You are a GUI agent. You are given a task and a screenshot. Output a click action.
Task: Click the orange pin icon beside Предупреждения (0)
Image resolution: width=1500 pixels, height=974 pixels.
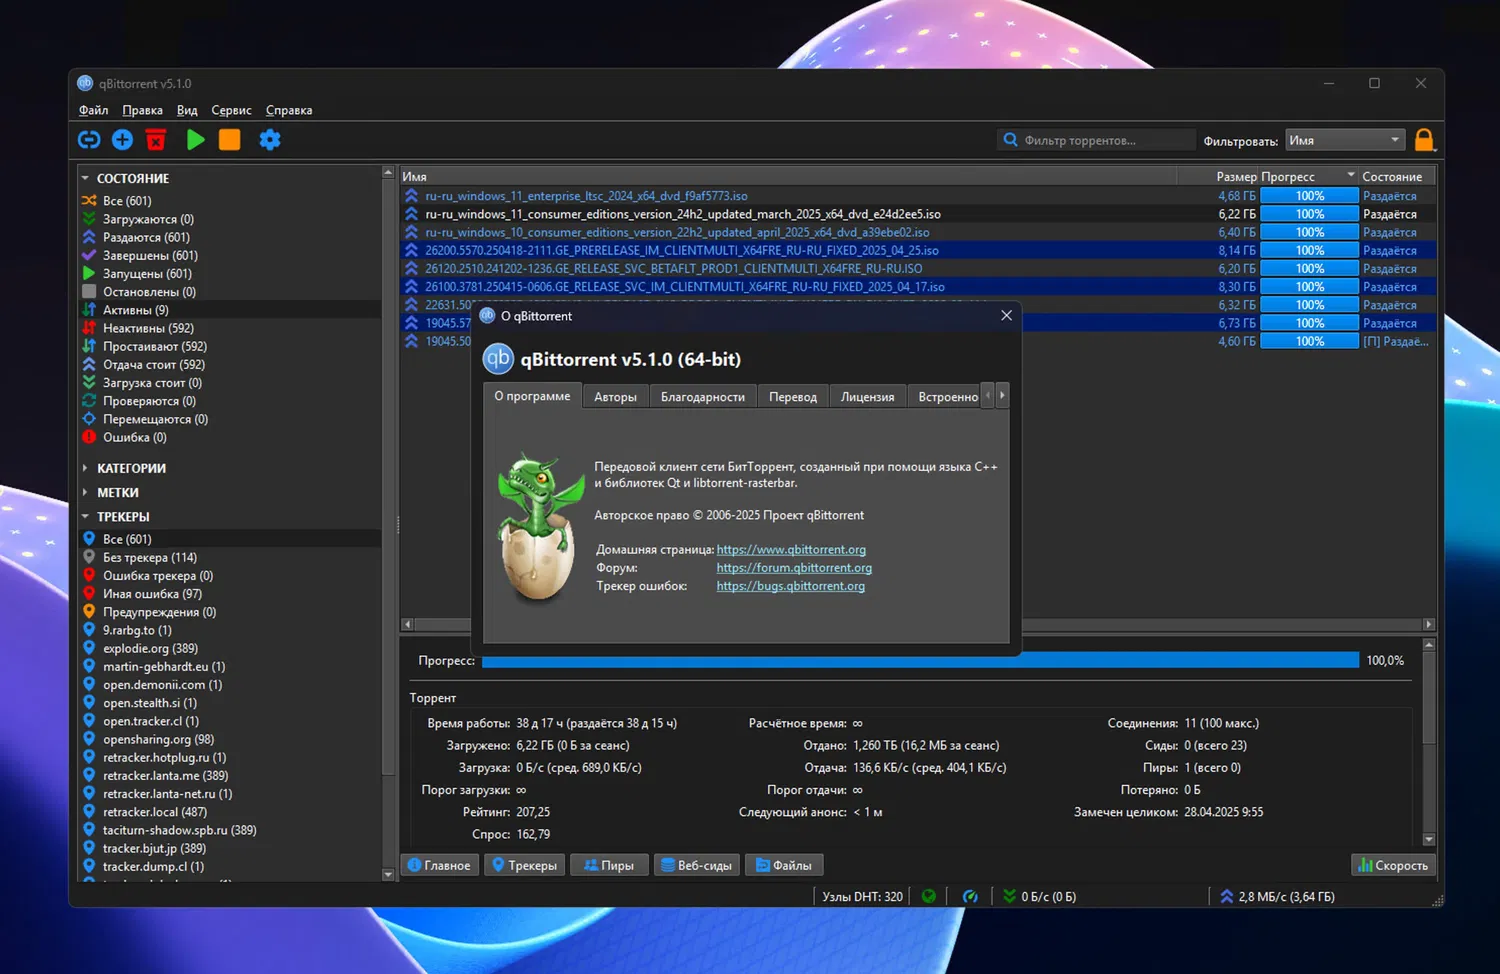(89, 612)
